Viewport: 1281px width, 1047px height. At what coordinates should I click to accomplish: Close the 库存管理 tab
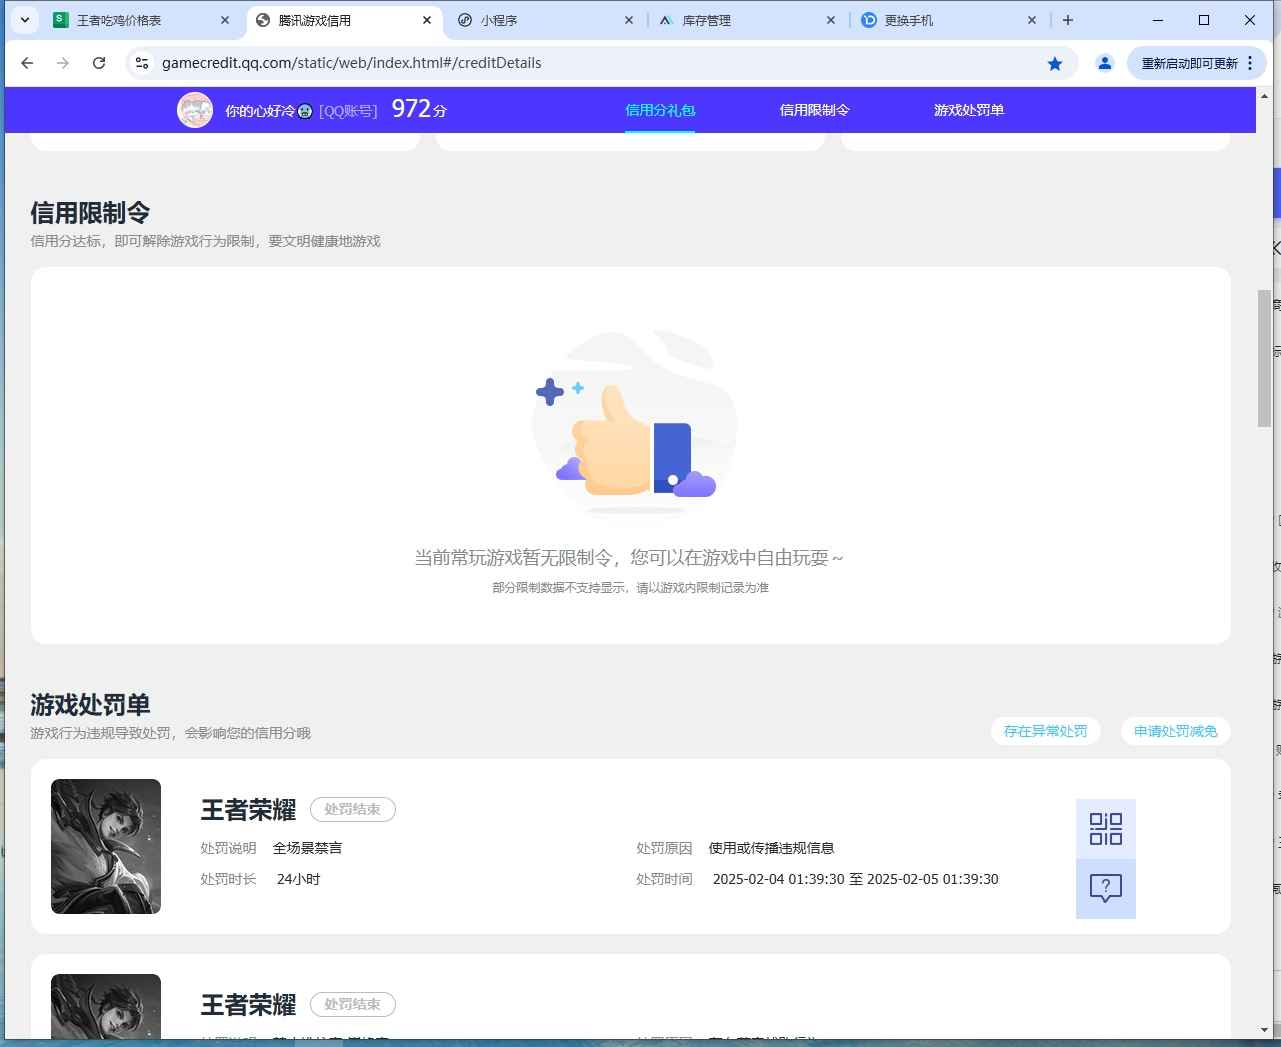pyautogui.click(x=831, y=20)
